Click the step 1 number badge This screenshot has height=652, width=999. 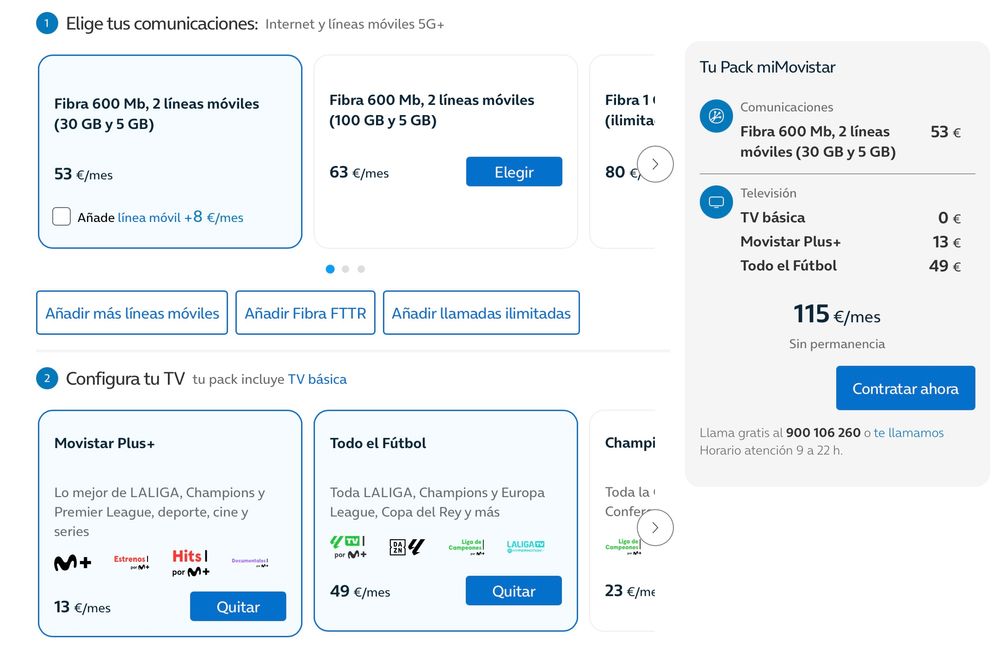(x=47, y=24)
